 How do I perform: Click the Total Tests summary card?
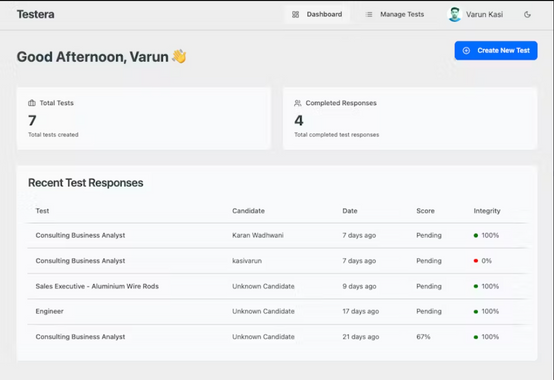click(144, 118)
